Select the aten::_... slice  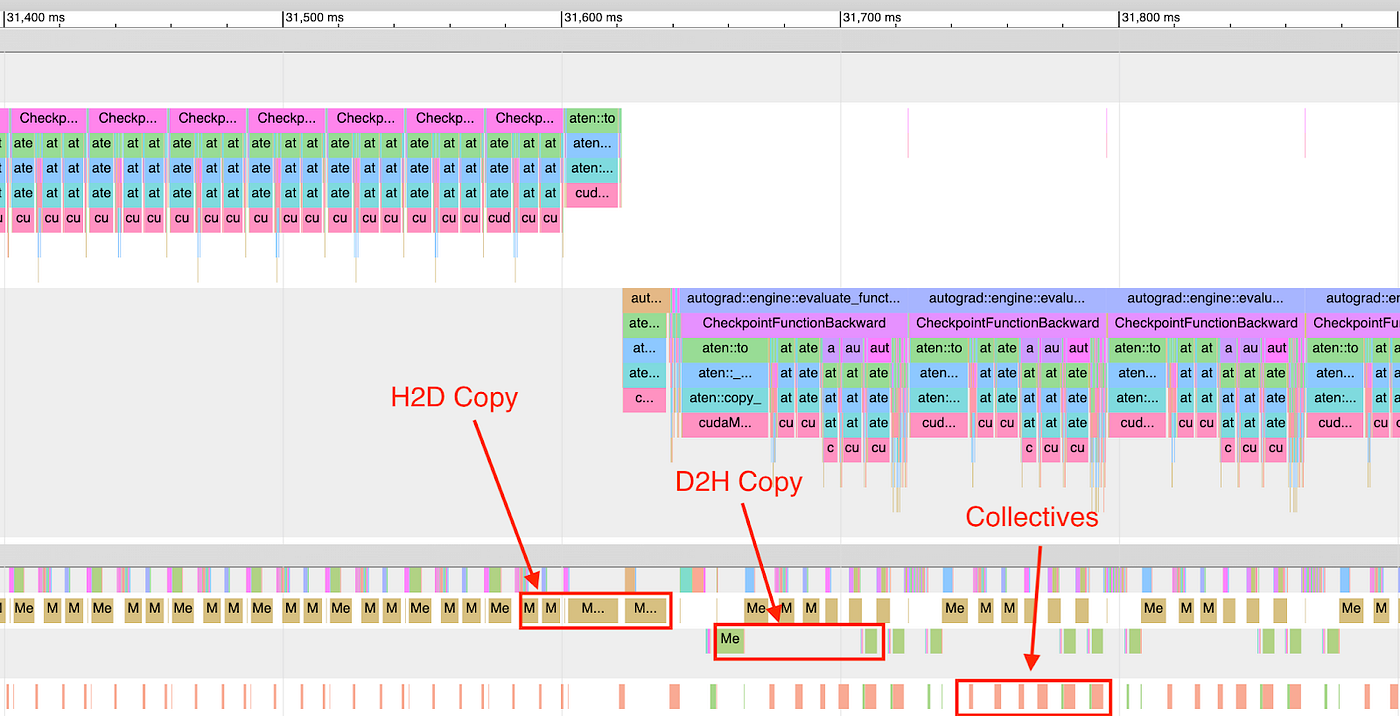tap(726, 374)
